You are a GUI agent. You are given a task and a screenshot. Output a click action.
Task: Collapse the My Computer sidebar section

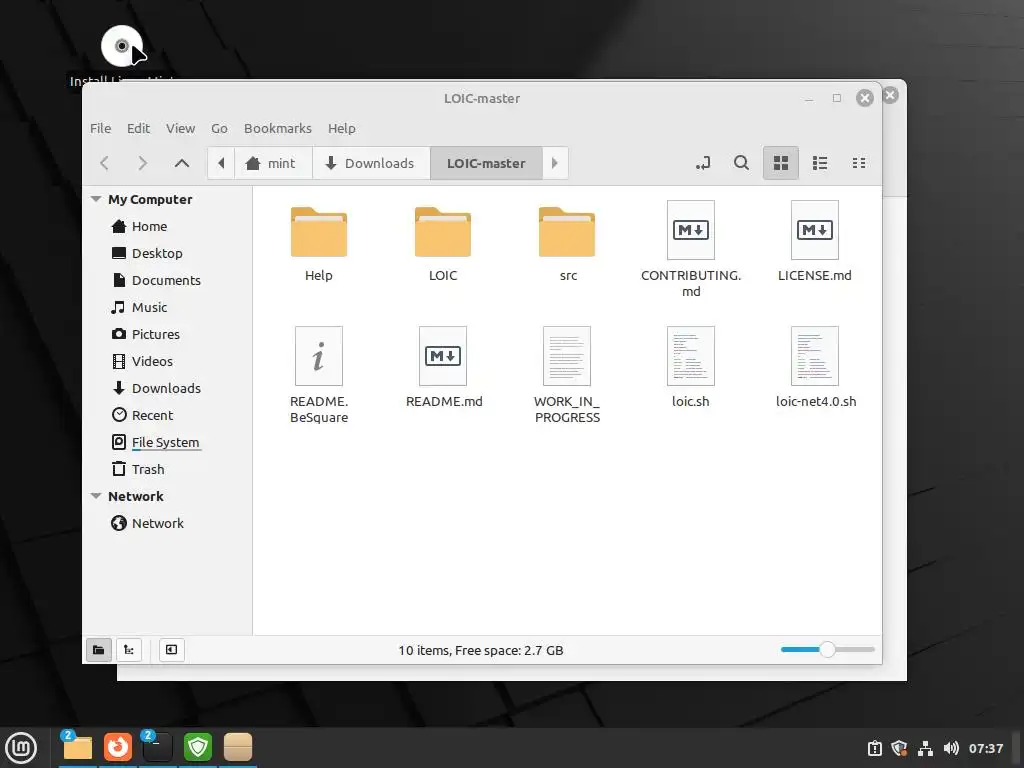pos(96,199)
